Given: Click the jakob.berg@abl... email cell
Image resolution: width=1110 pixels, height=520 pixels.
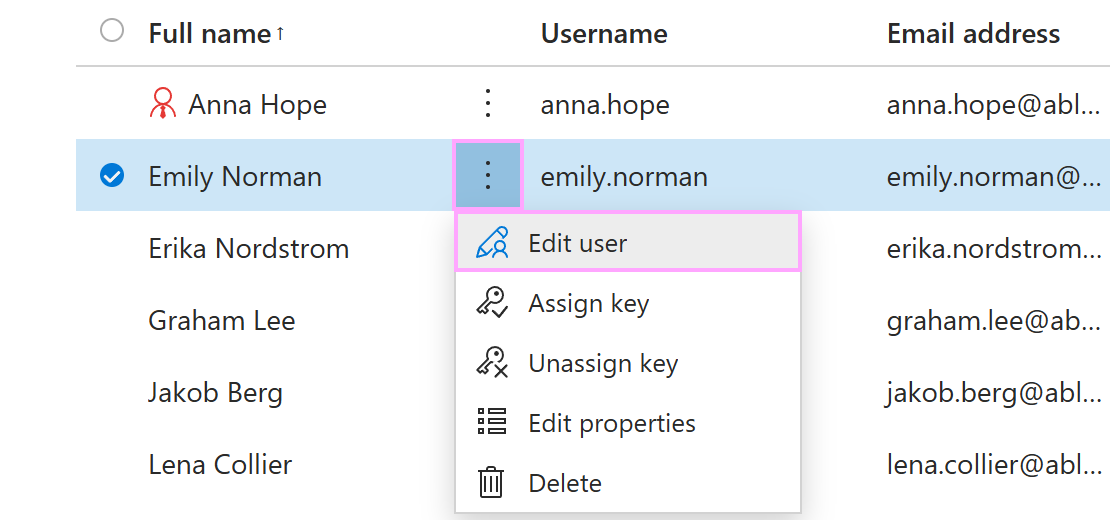Looking at the screenshot, I should [994, 393].
